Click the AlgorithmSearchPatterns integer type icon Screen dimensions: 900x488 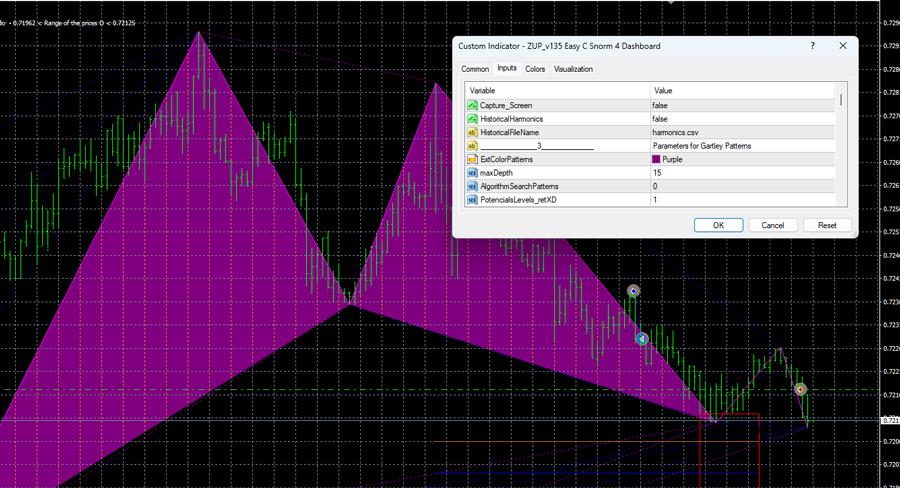[472, 187]
